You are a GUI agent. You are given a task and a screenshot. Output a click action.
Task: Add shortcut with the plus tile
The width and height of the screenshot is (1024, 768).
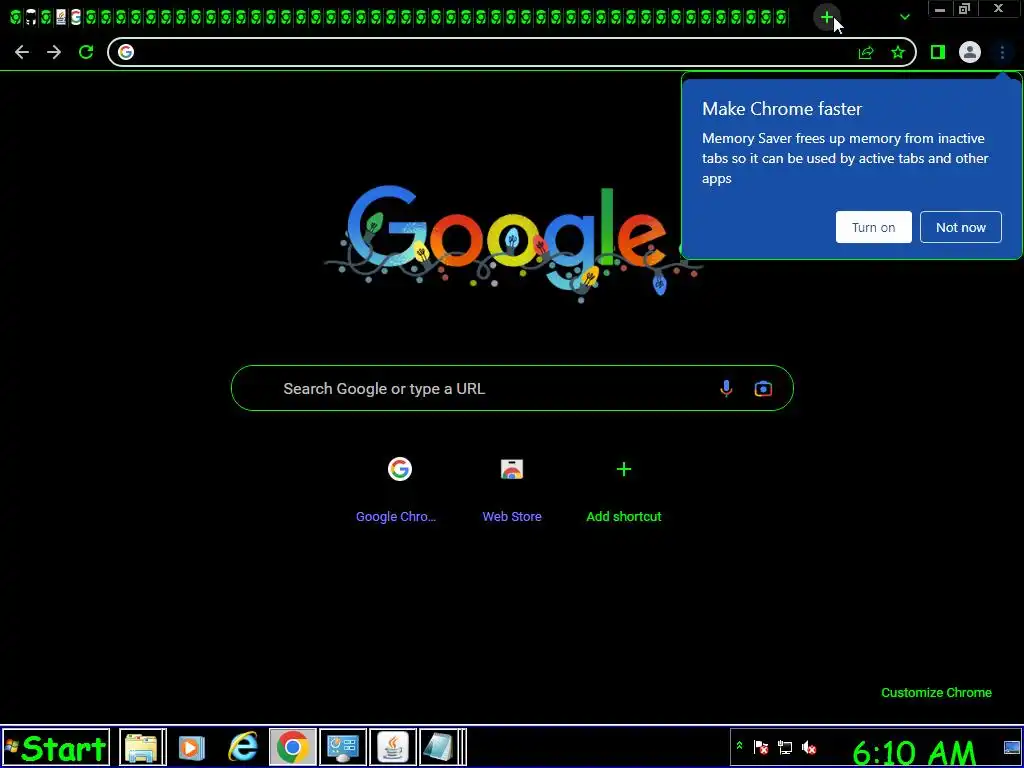[624, 488]
